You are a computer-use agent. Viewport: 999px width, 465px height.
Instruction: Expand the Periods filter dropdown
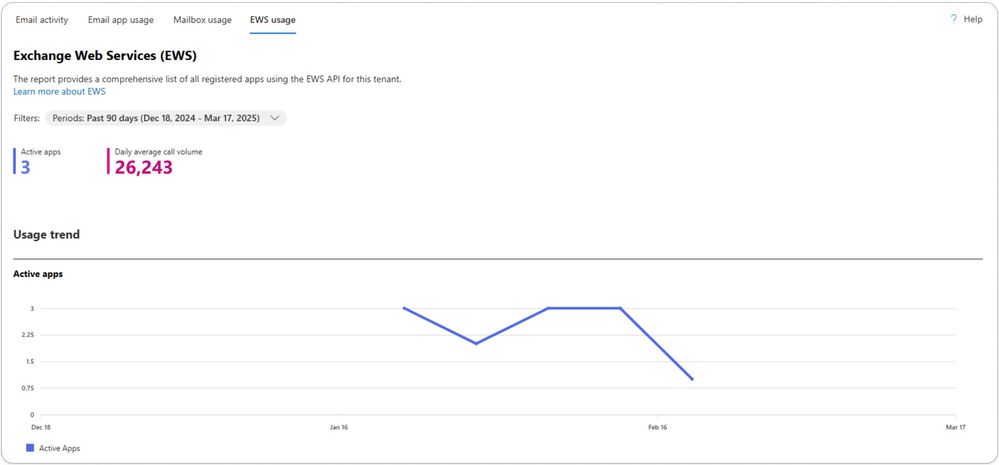pos(166,118)
